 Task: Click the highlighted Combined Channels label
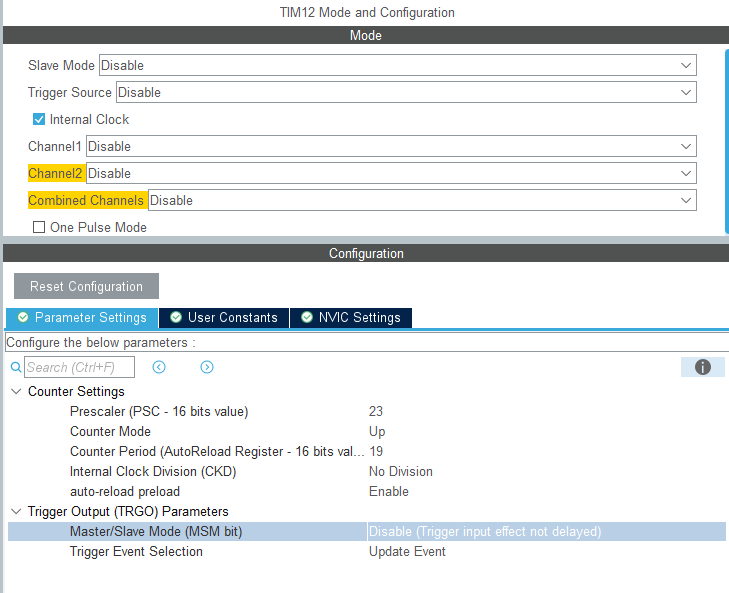(x=86, y=200)
